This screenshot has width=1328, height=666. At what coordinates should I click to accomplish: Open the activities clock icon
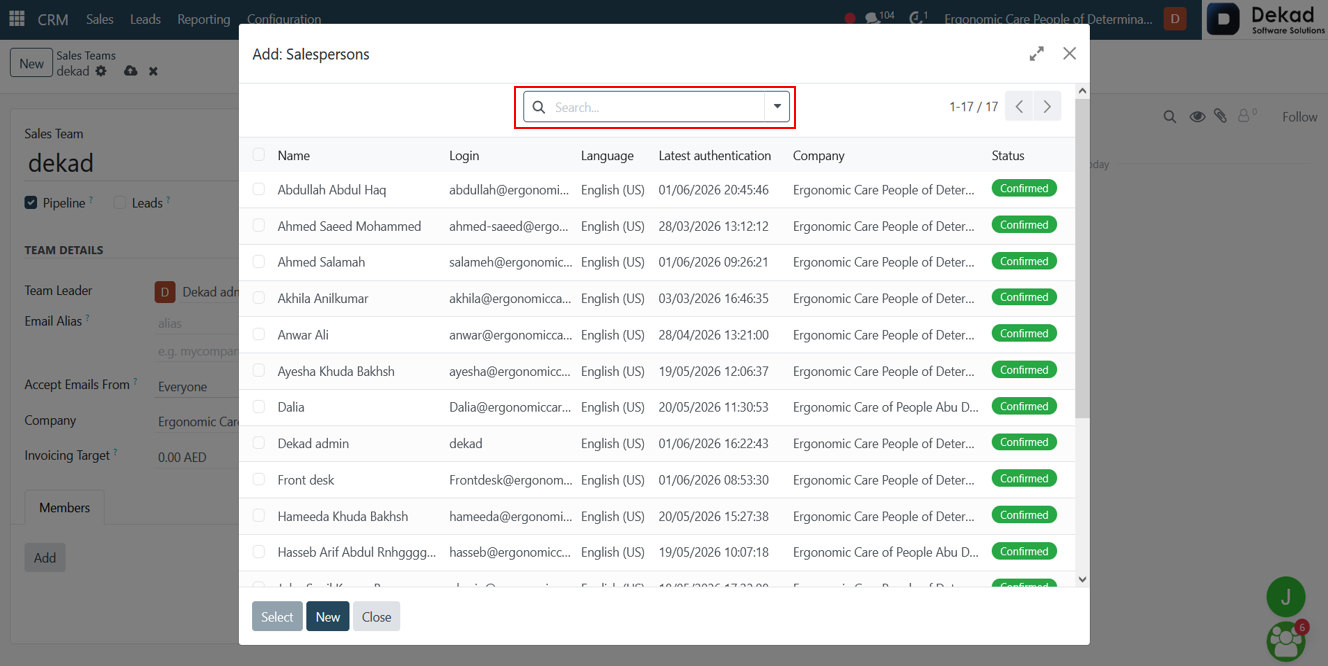[918, 18]
